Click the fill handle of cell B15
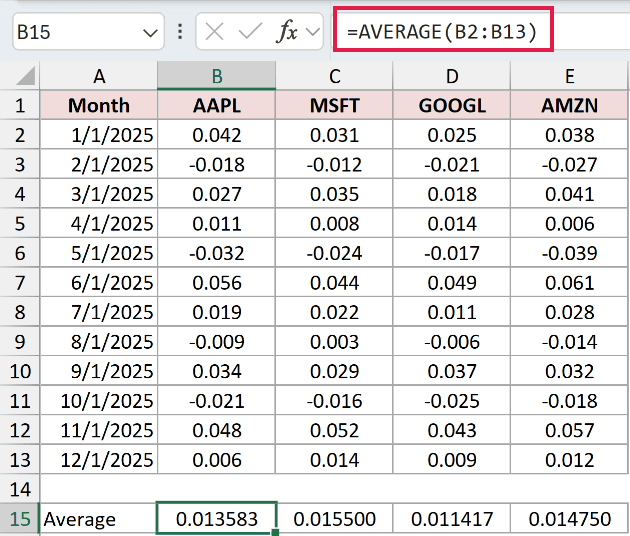The width and height of the screenshot is (630, 536). point(275,532)
